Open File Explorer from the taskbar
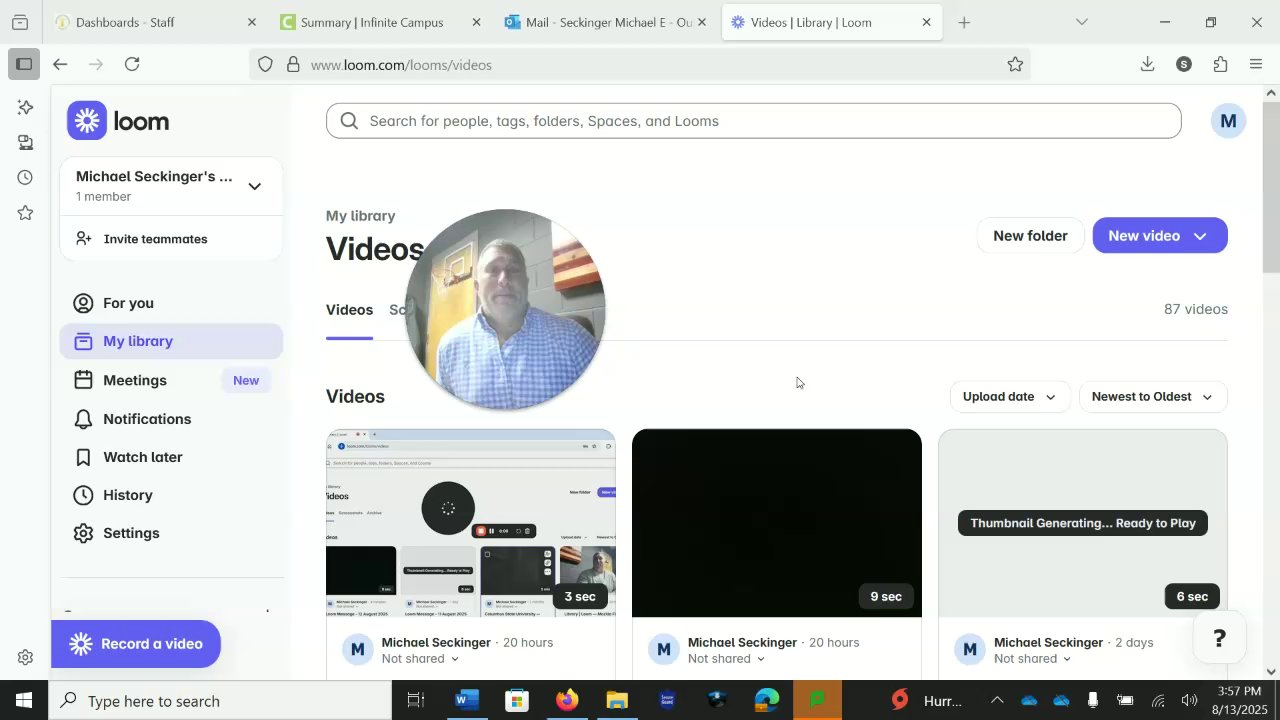 (617, 700)
